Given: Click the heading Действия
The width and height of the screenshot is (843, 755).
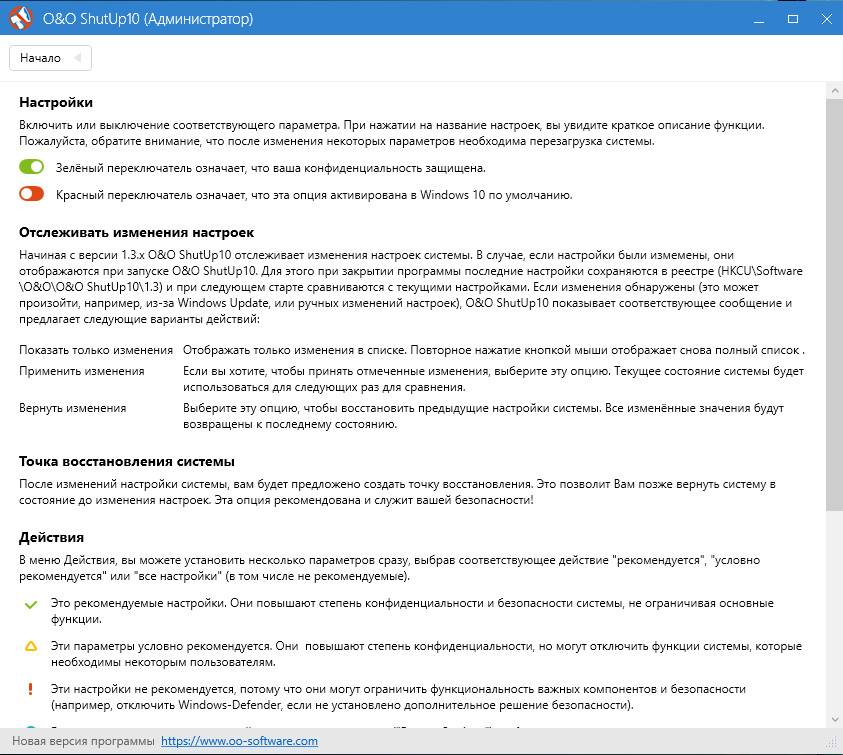Looking at the screenshot, I should click(52, 538).
